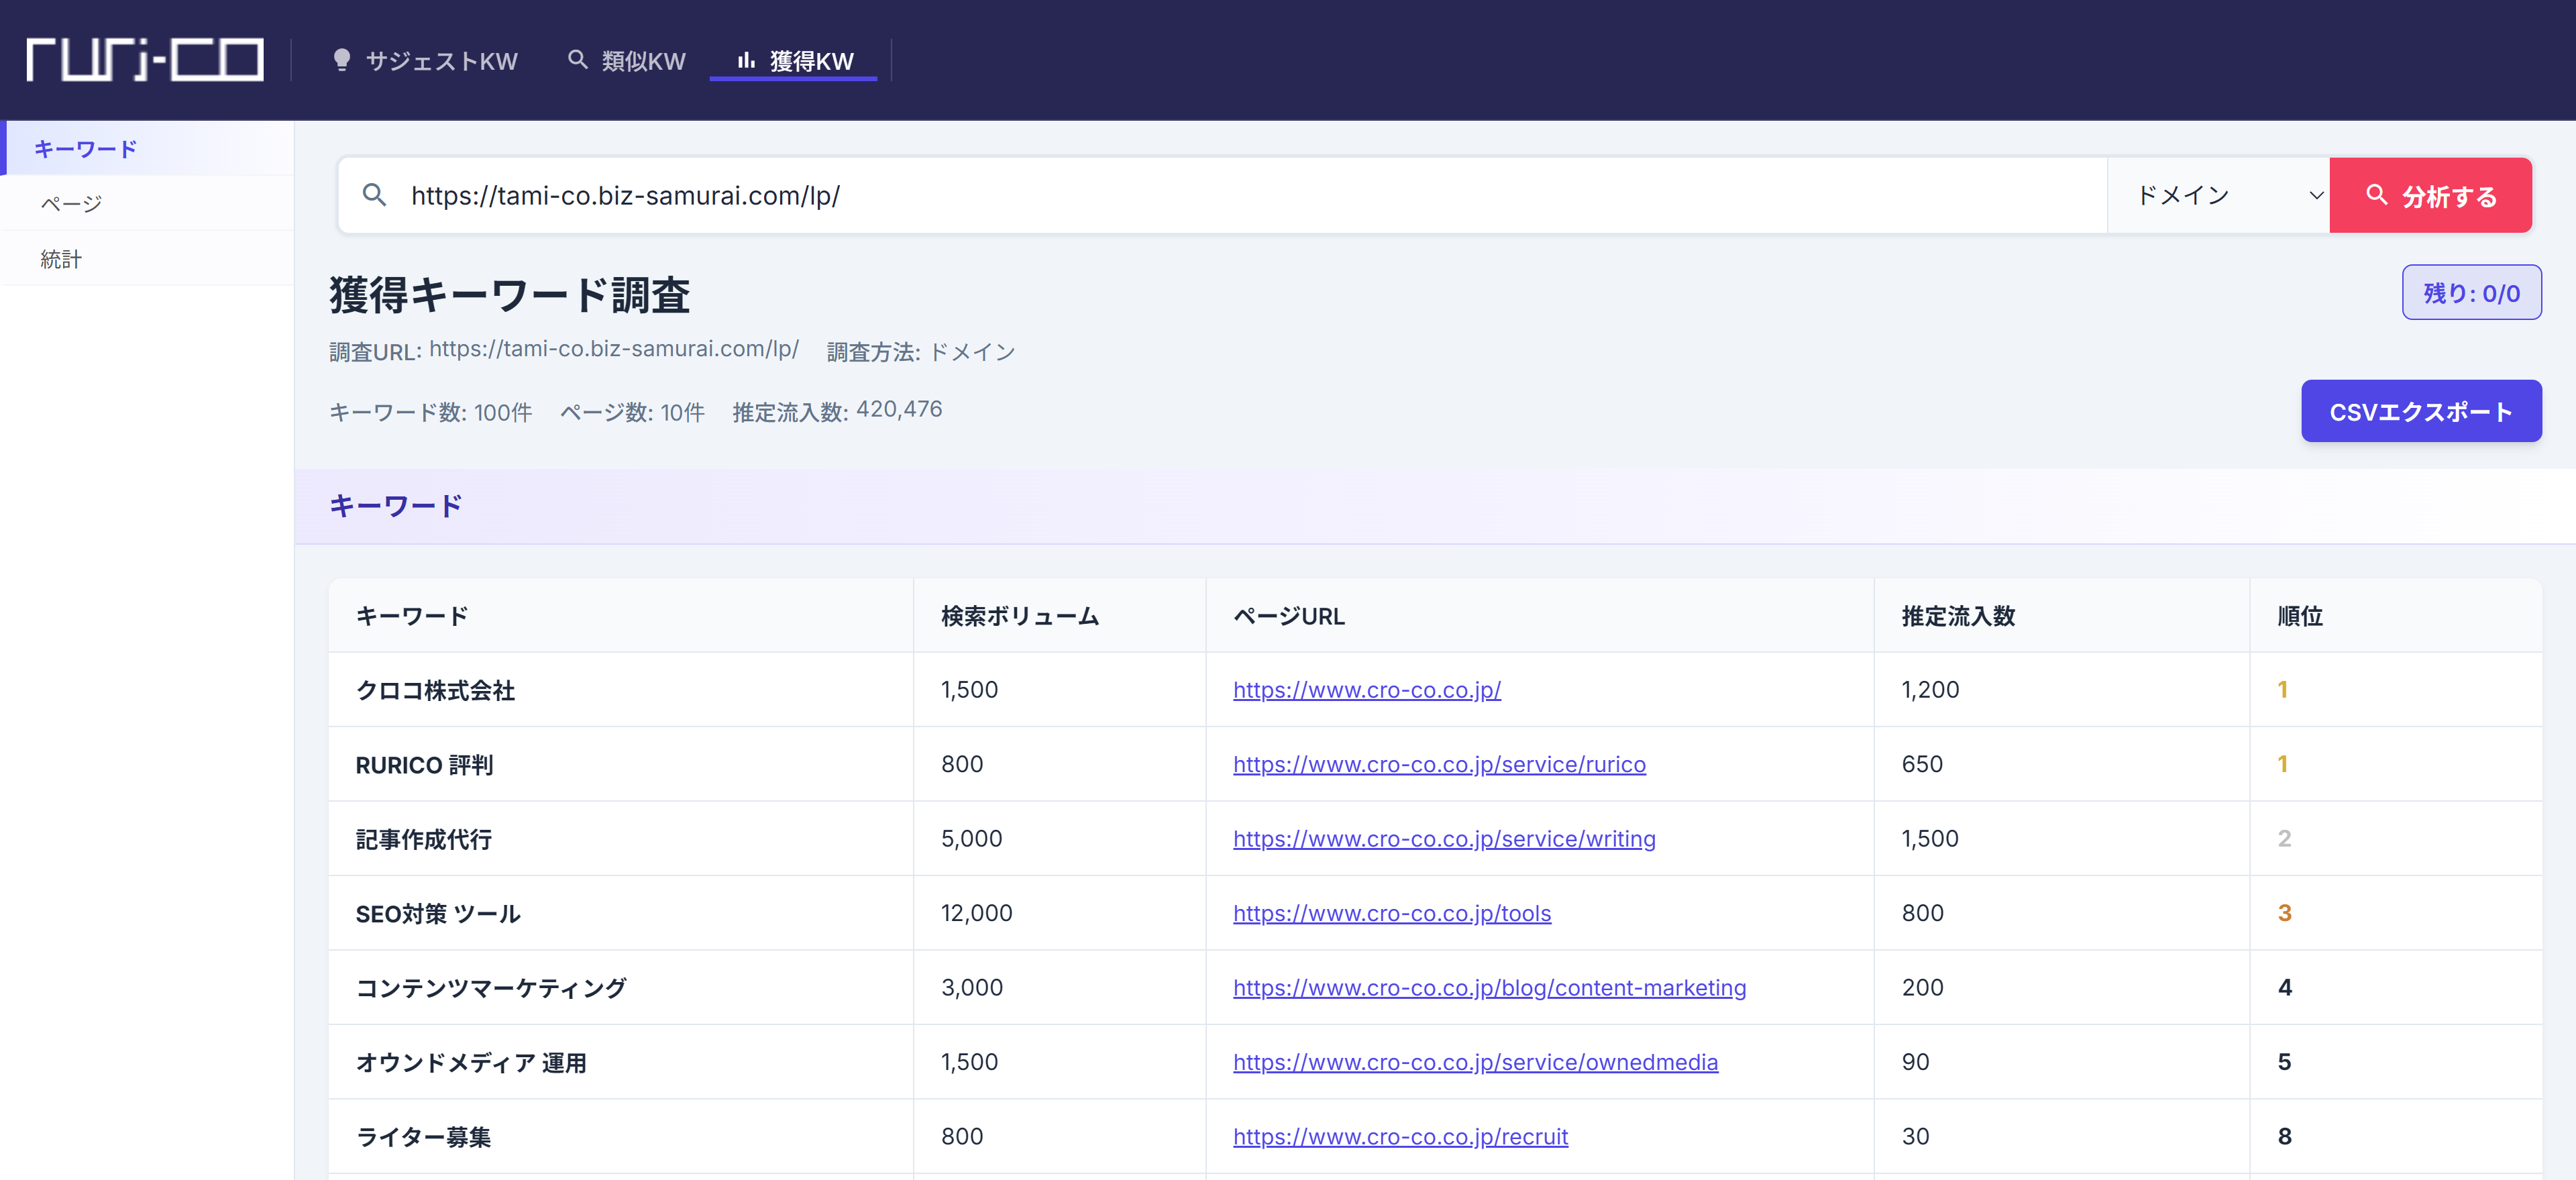Click the keyword 記事作成代行
Viewport: 2576px width, 1180px height.
pos(423,839)
